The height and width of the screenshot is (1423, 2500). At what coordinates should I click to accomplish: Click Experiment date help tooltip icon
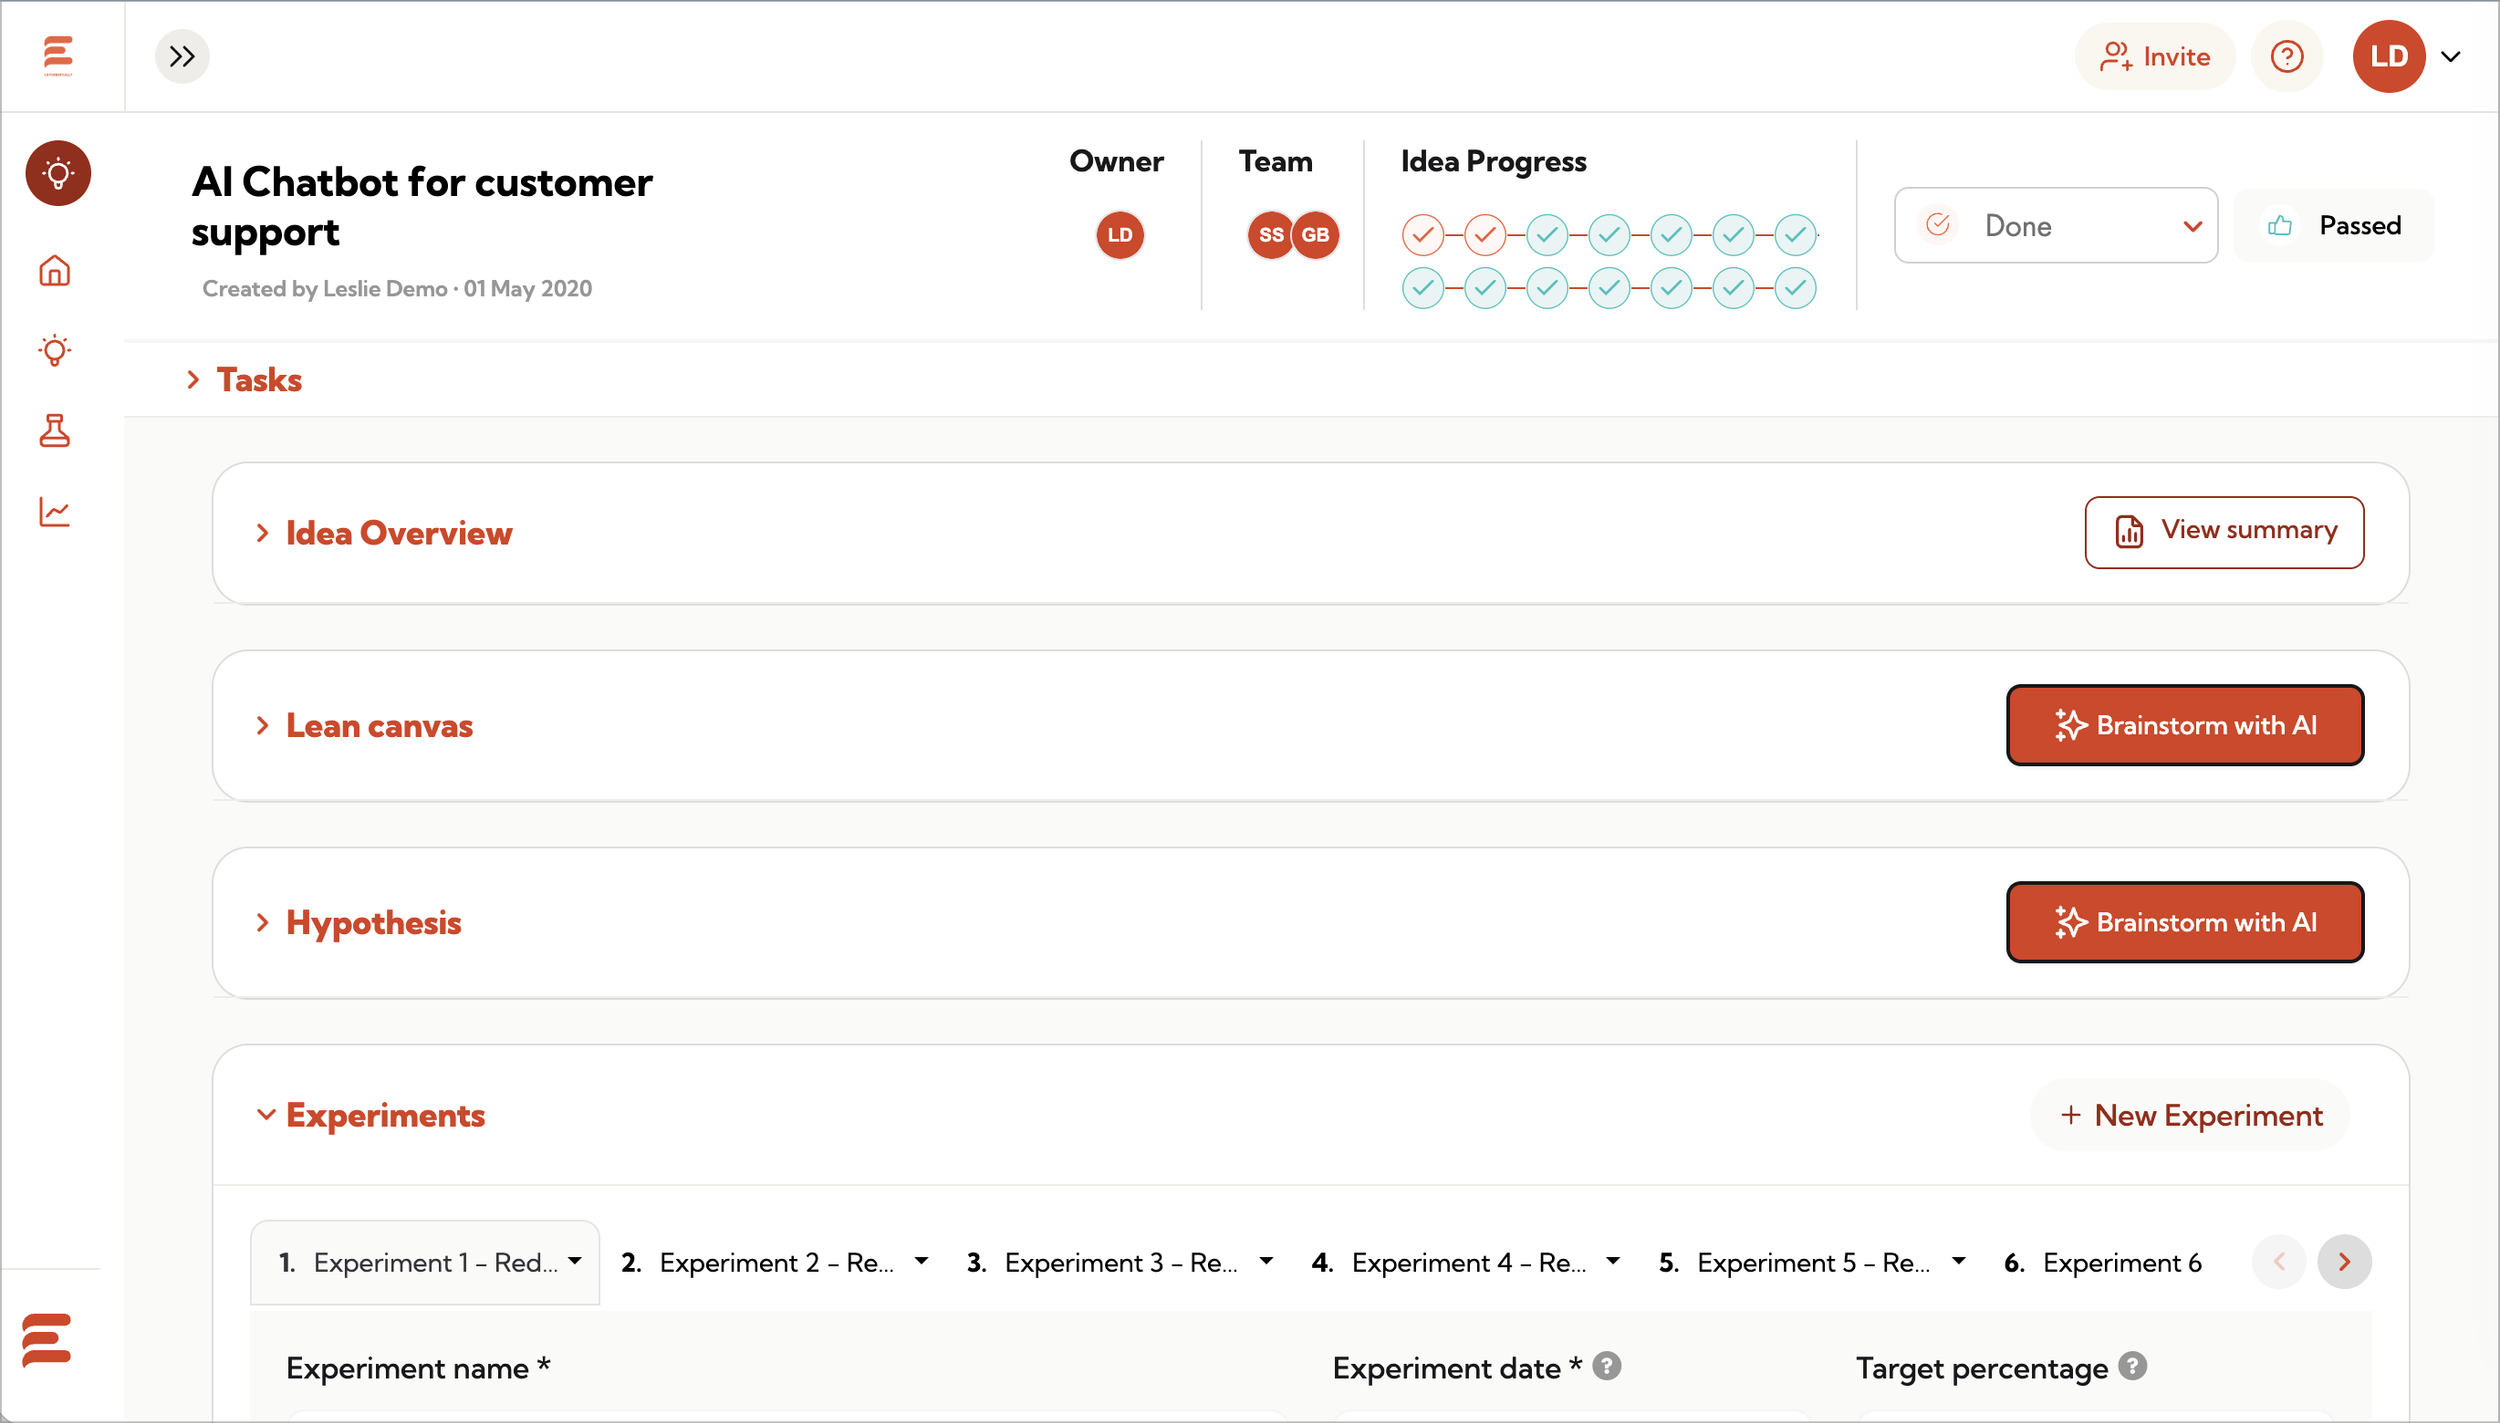(x=1606, y=1366)
